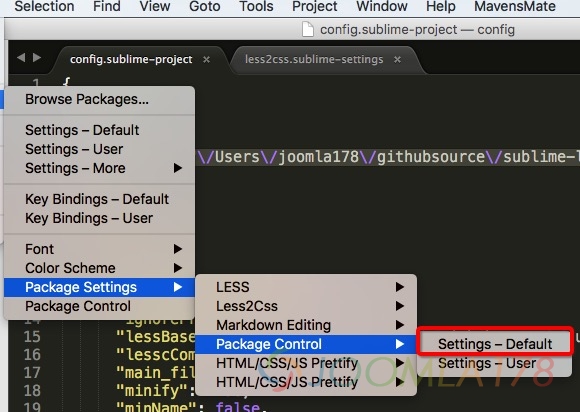Expand Markdown Editing package settings

coord(306,325)
